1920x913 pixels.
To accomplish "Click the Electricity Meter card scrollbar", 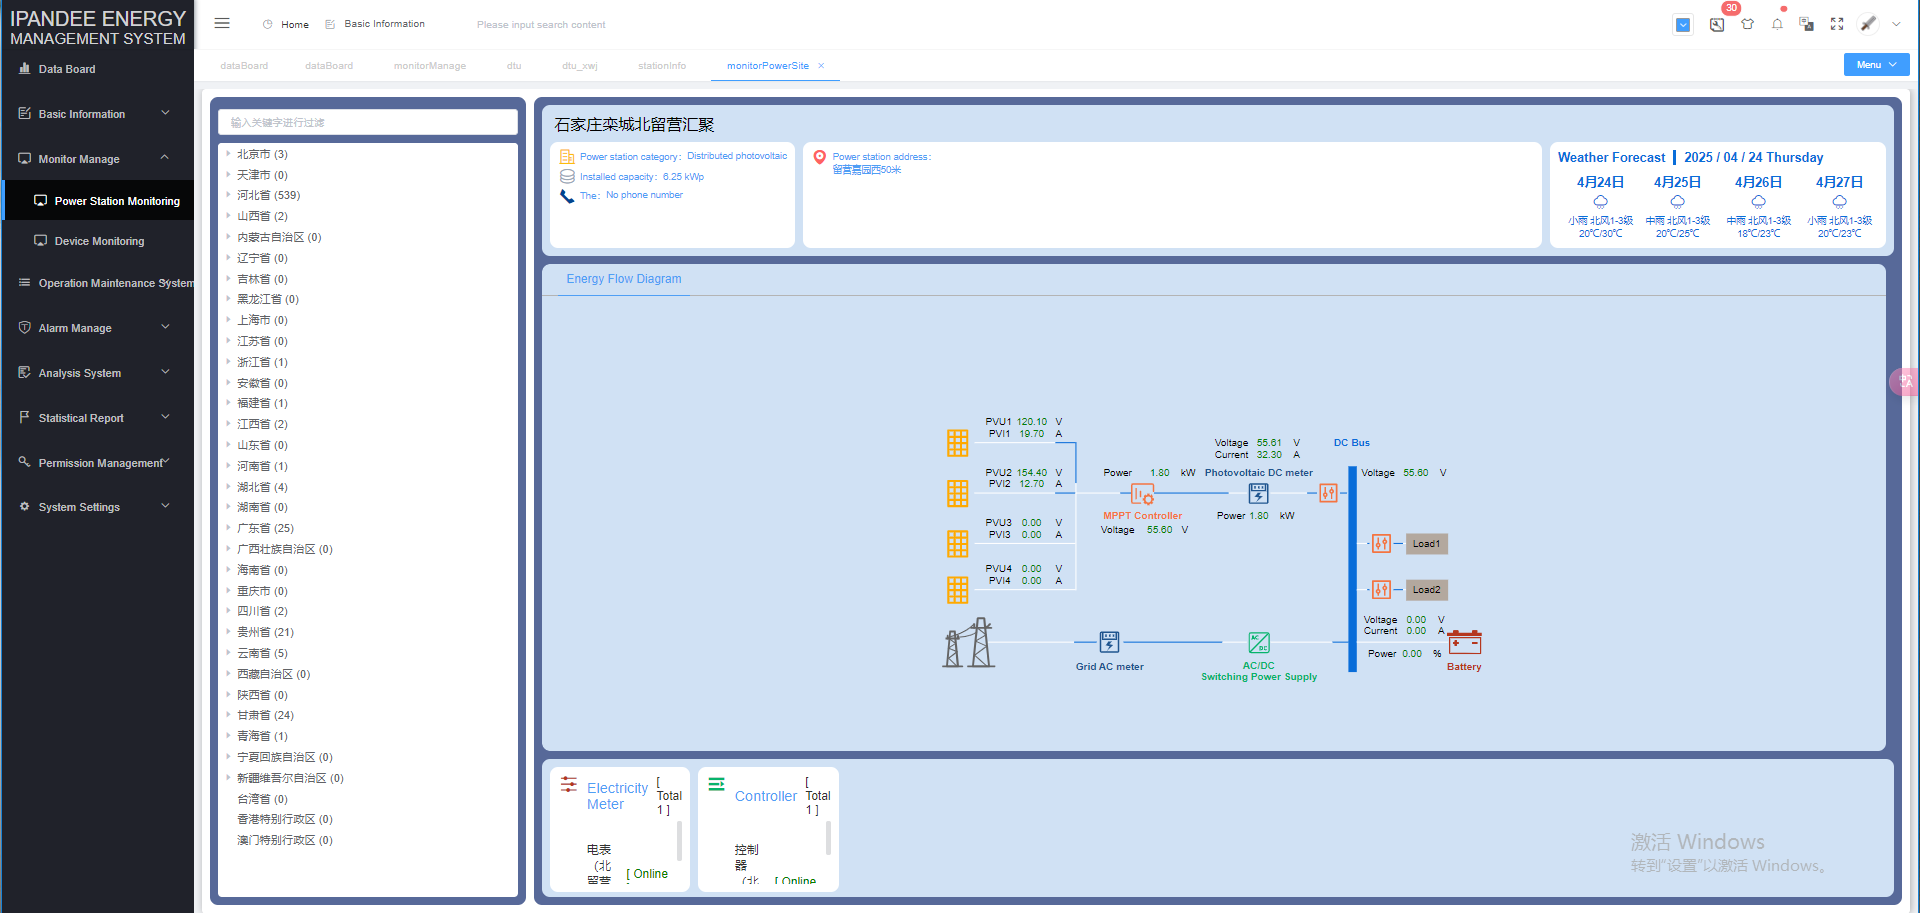I will point(680,840).
